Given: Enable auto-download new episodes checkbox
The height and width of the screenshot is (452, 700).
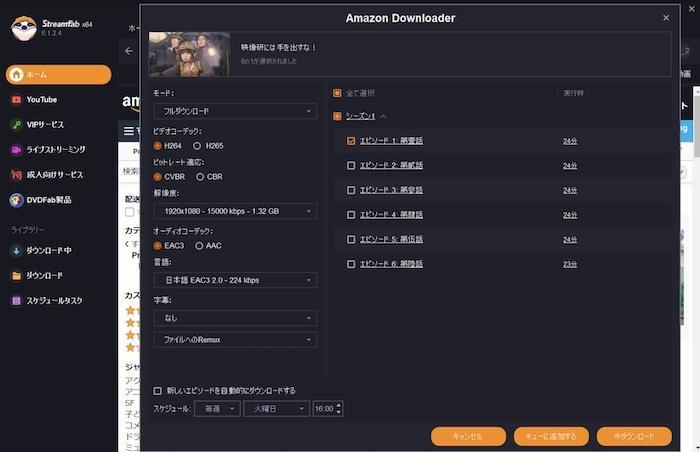Looking at the screenshot, I should point(157,391).
